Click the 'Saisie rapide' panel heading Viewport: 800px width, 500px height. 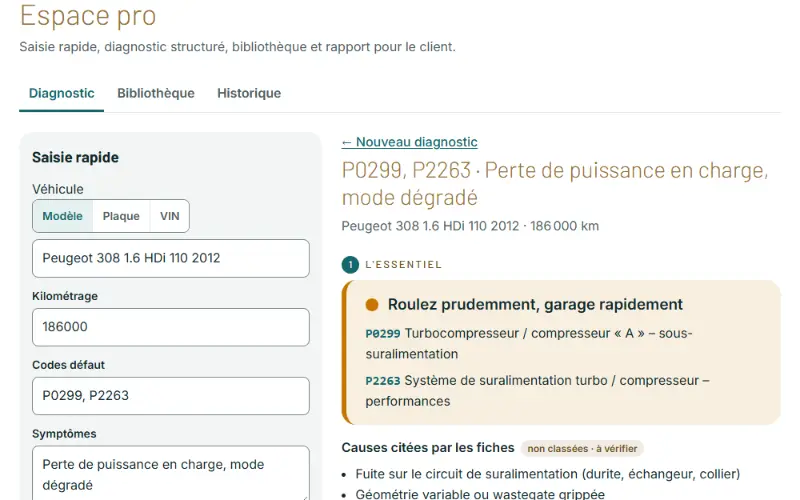point(75,158)
